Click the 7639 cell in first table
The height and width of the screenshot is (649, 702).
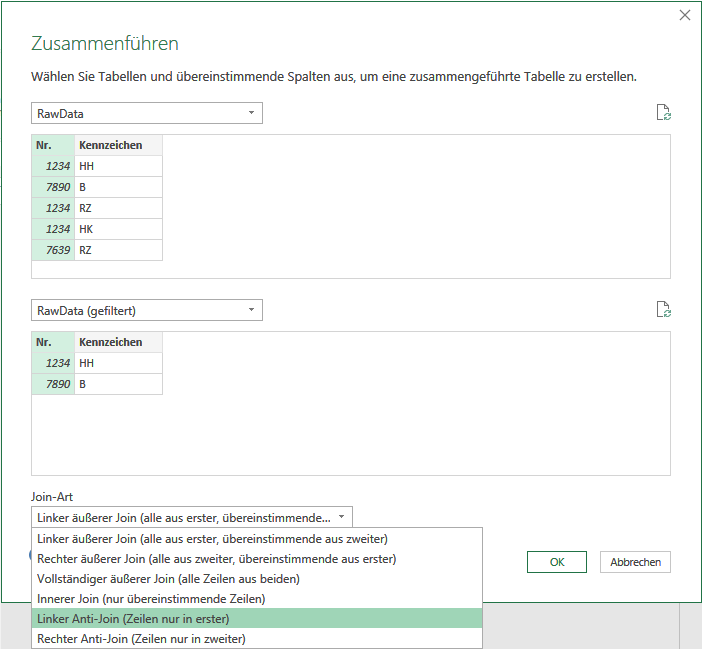[x=53, y=250]
